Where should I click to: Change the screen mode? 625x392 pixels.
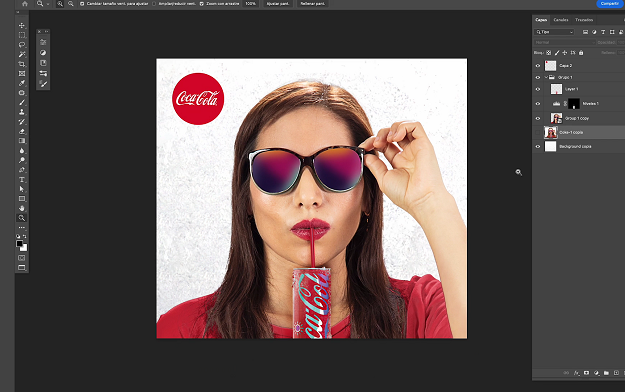[x=22, y=268]
